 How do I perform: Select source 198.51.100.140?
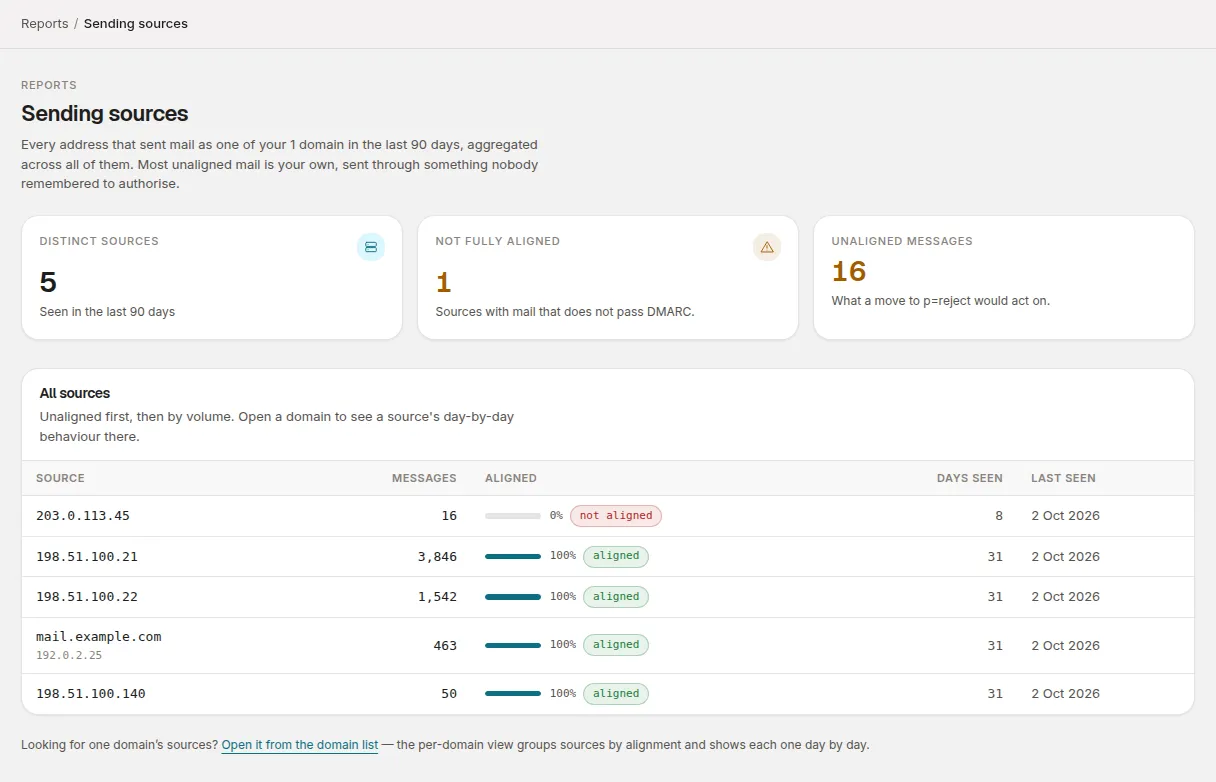[91, 694]
